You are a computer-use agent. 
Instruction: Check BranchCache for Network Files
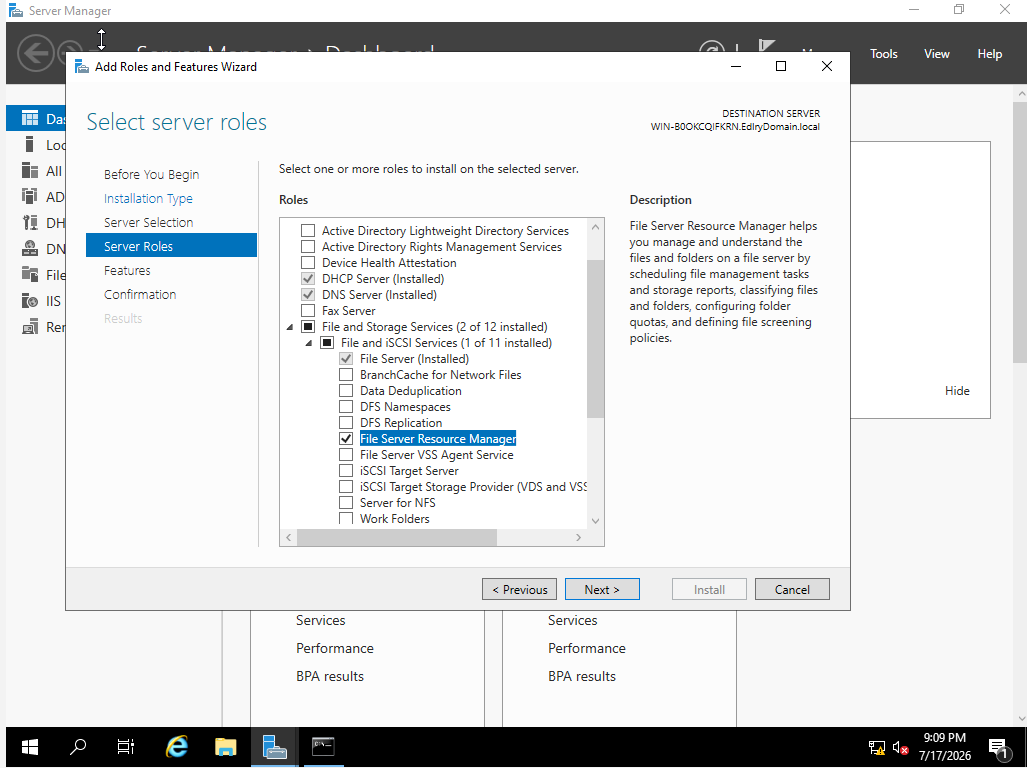click(x=346, y=375)
